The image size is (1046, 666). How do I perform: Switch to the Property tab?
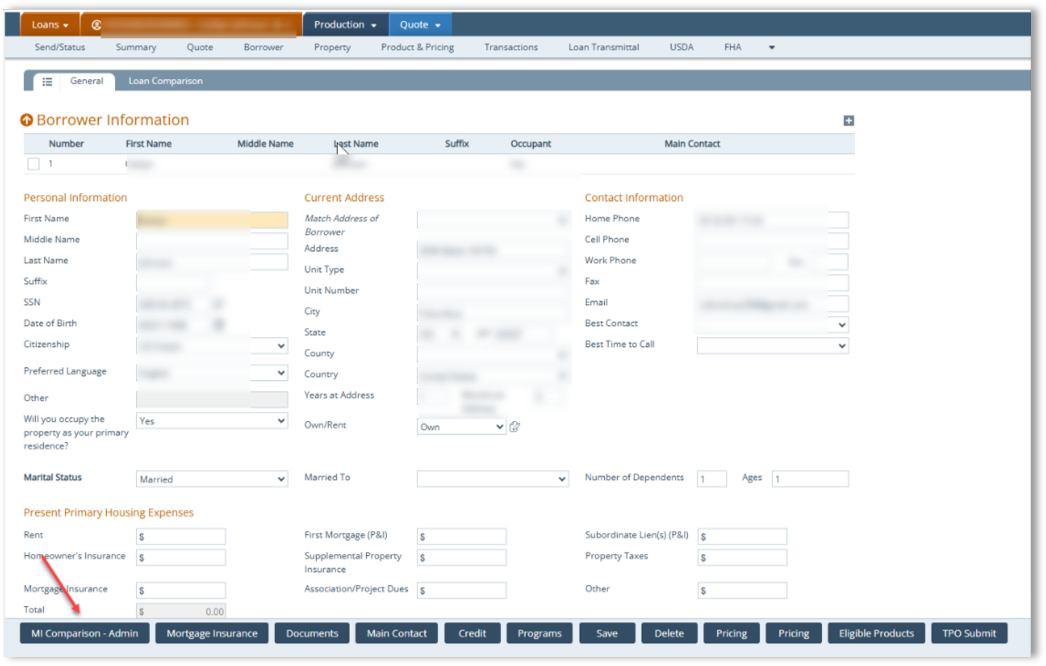click(x=332, y=47)
